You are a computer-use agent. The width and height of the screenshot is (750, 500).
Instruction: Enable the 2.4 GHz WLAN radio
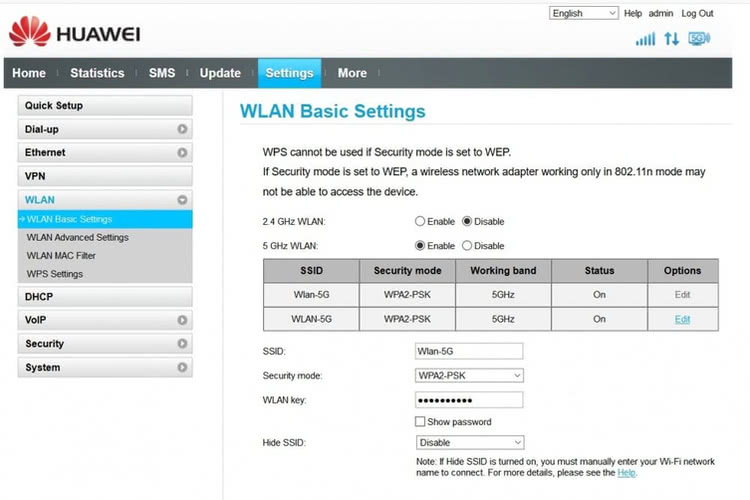[420, 222]
